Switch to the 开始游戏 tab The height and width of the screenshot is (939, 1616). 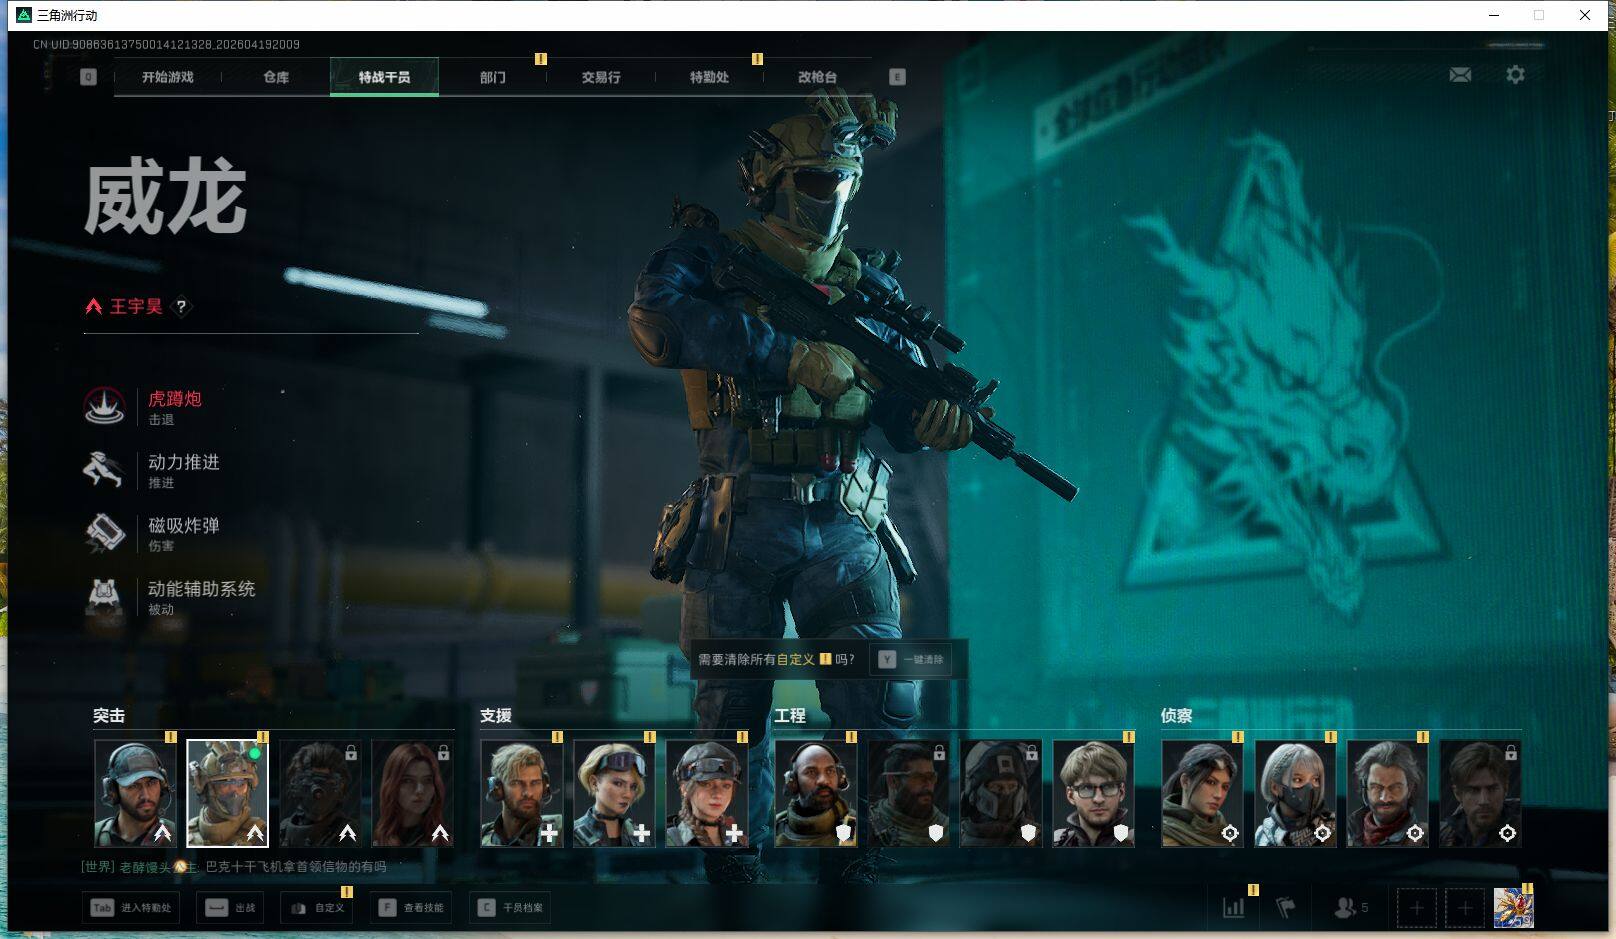click(x=168, y=77)
